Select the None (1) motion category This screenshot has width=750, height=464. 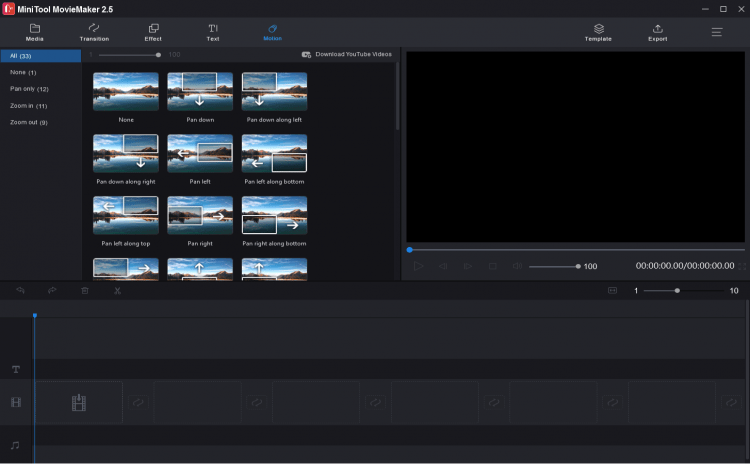23,72
